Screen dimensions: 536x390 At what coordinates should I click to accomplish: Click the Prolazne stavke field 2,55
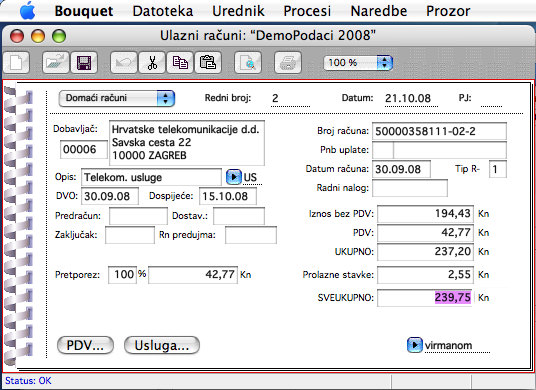click(x=426, y=275)
